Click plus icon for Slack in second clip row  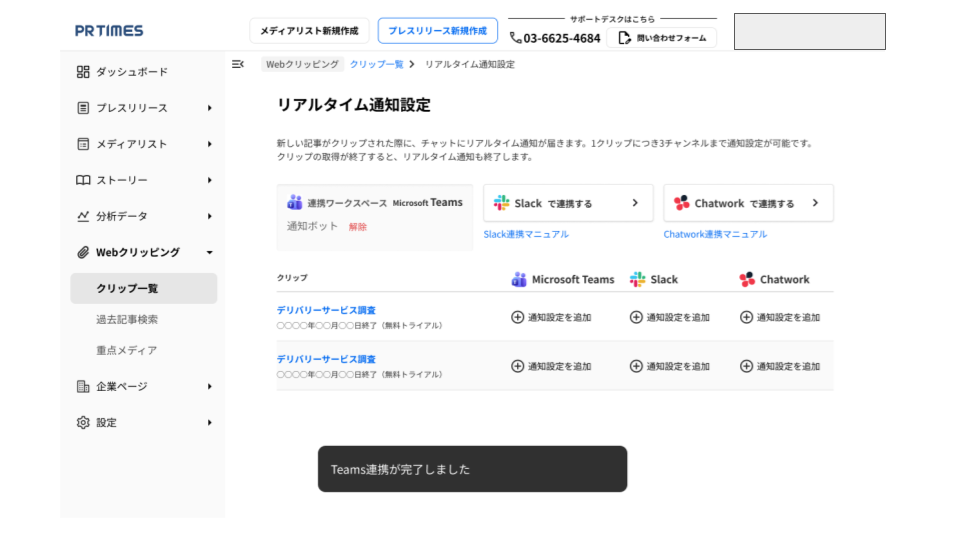pyautogui.click(x=636, y=366)
